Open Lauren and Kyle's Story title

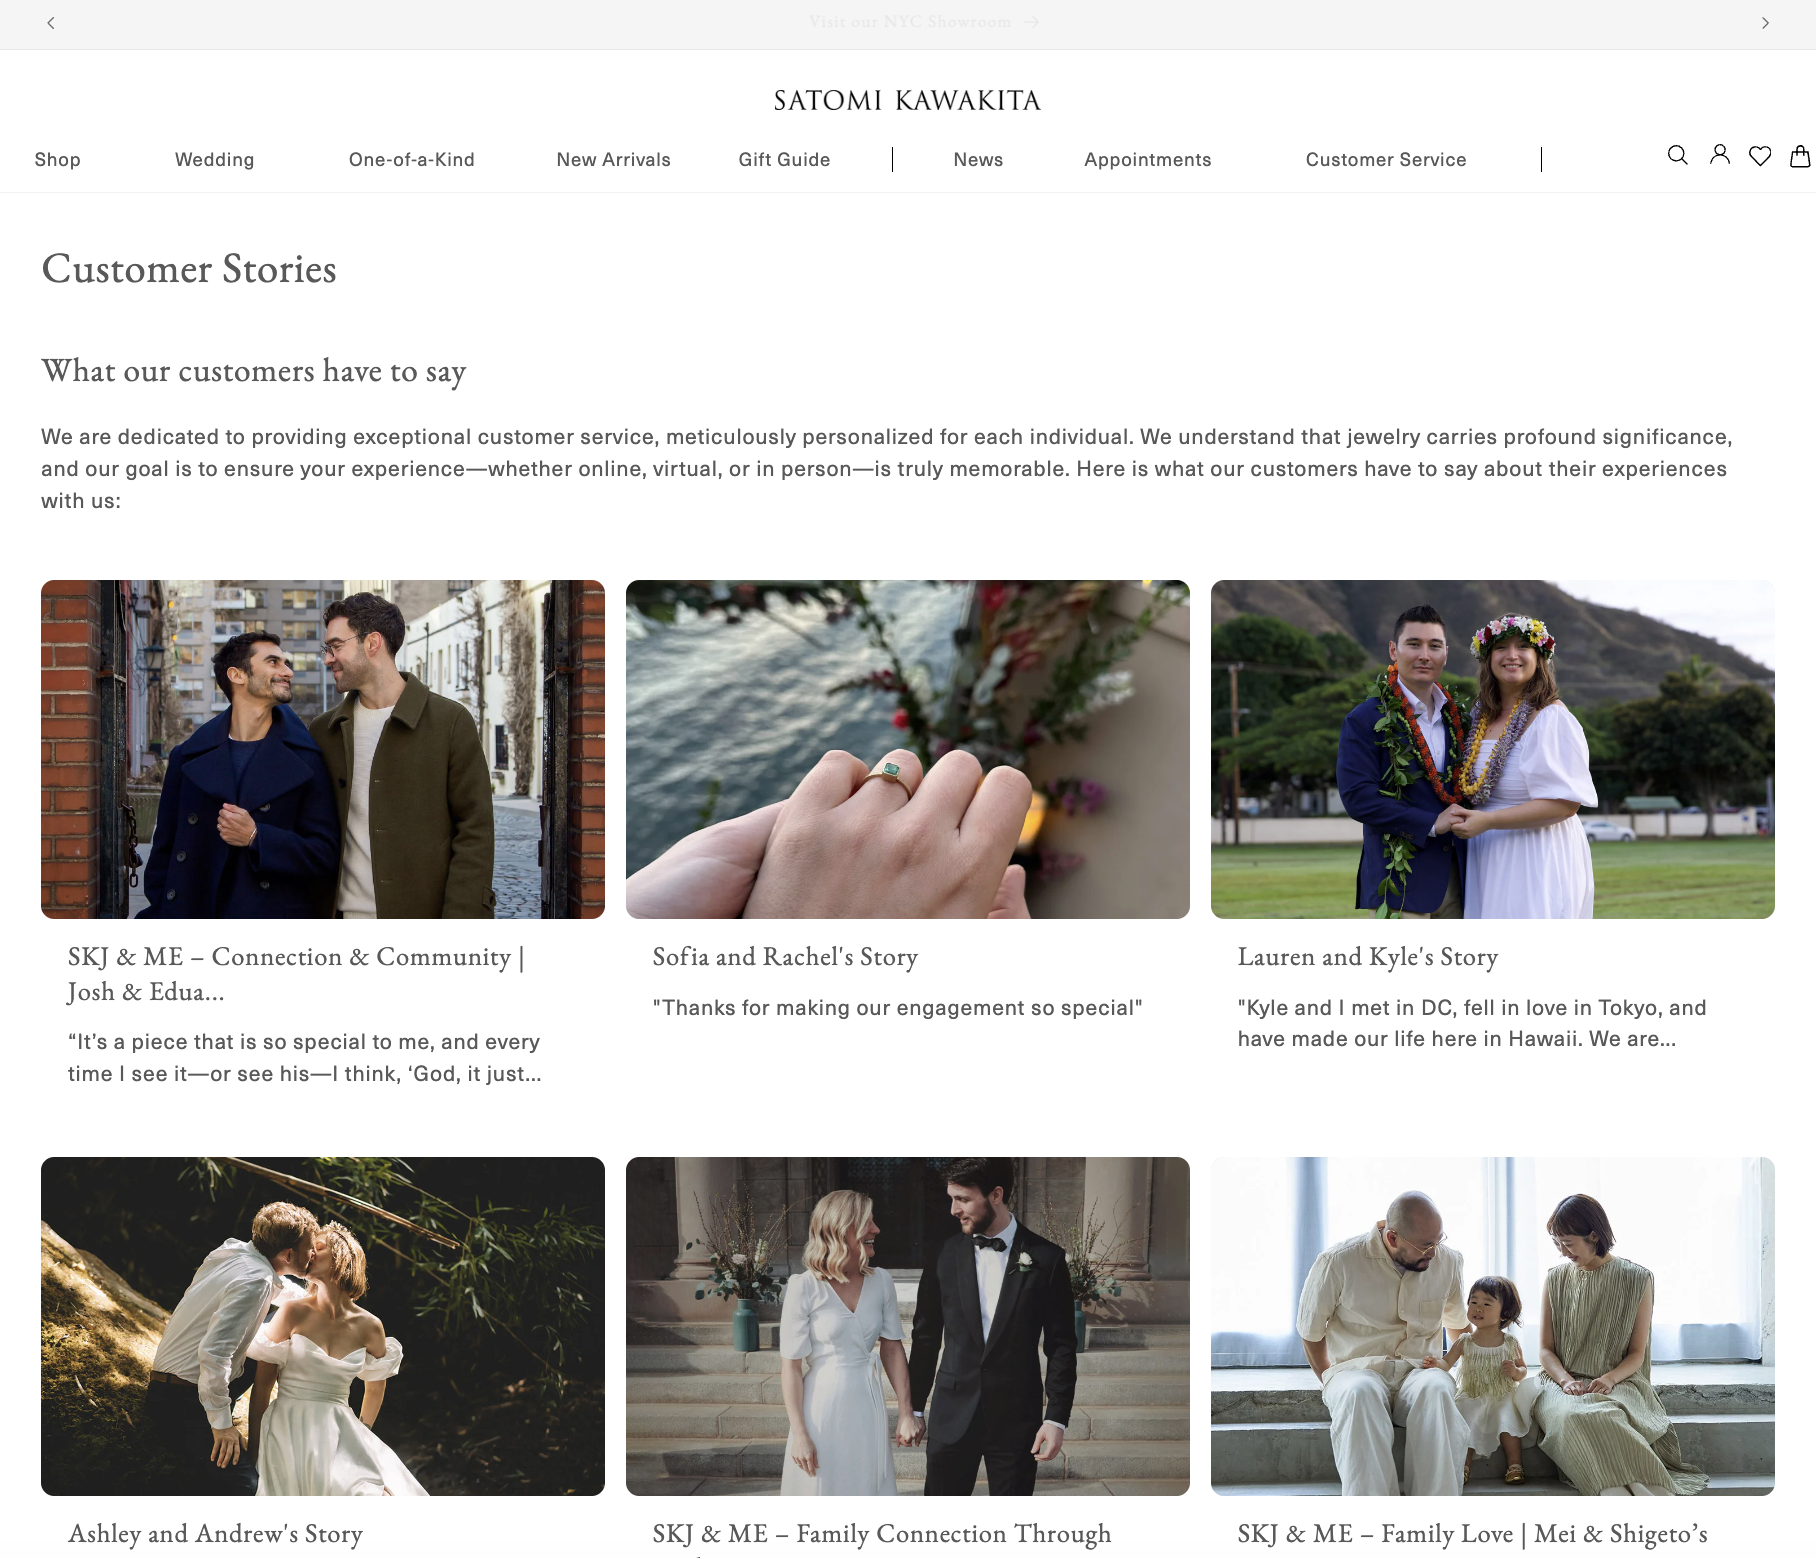point(1367,957)
